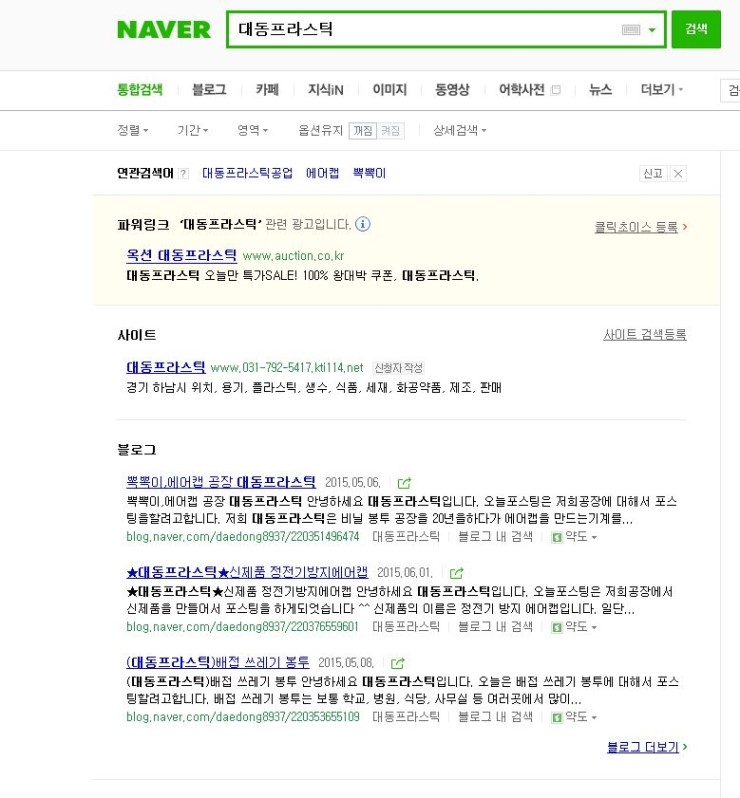Image resolution: width=740 pixels, height=798 pixels.
Task: Expand the 더보기 menu
Action: 661,90
